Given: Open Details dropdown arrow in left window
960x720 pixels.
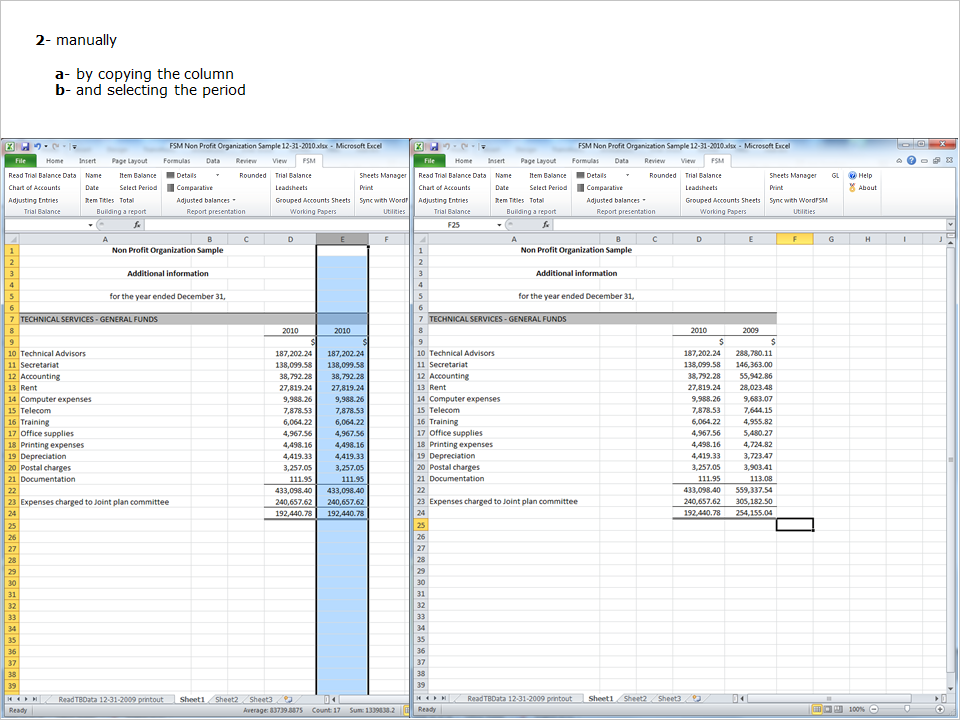Looking at the screenshot, I should 217,175.
